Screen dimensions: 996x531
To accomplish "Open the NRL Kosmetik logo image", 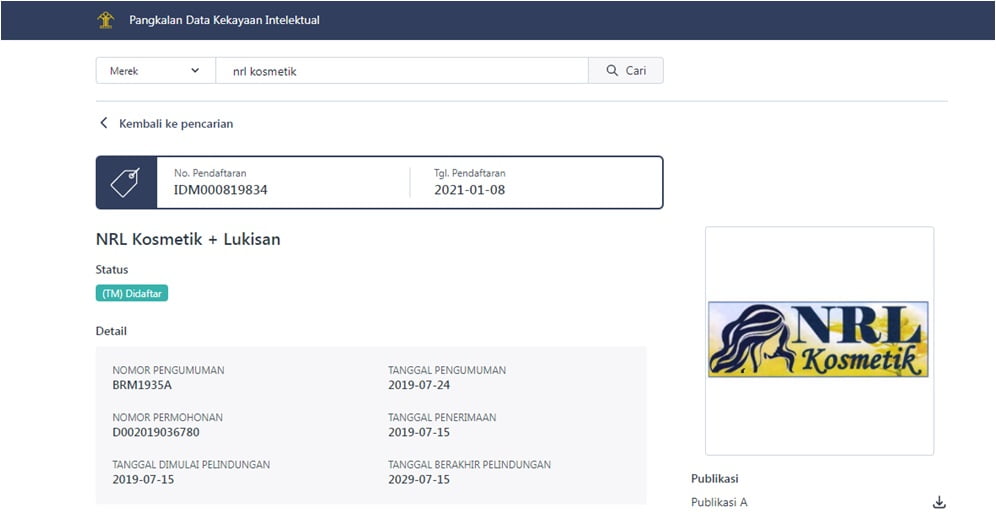I will tap(818, 340).
